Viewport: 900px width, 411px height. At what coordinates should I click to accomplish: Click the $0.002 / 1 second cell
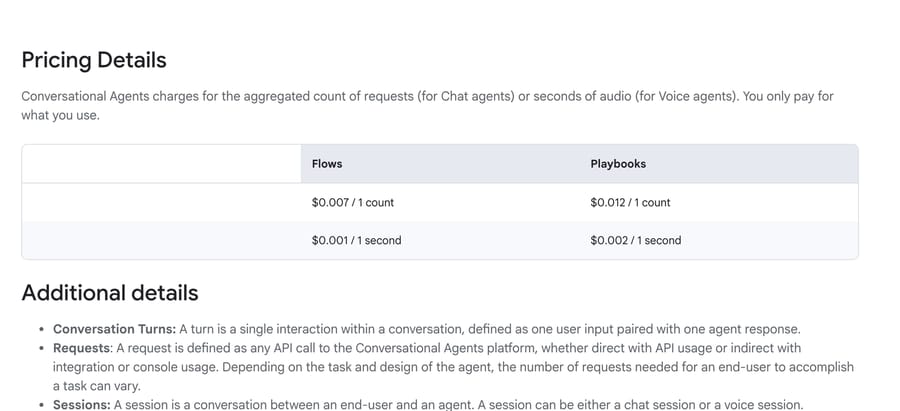point(719,241)
